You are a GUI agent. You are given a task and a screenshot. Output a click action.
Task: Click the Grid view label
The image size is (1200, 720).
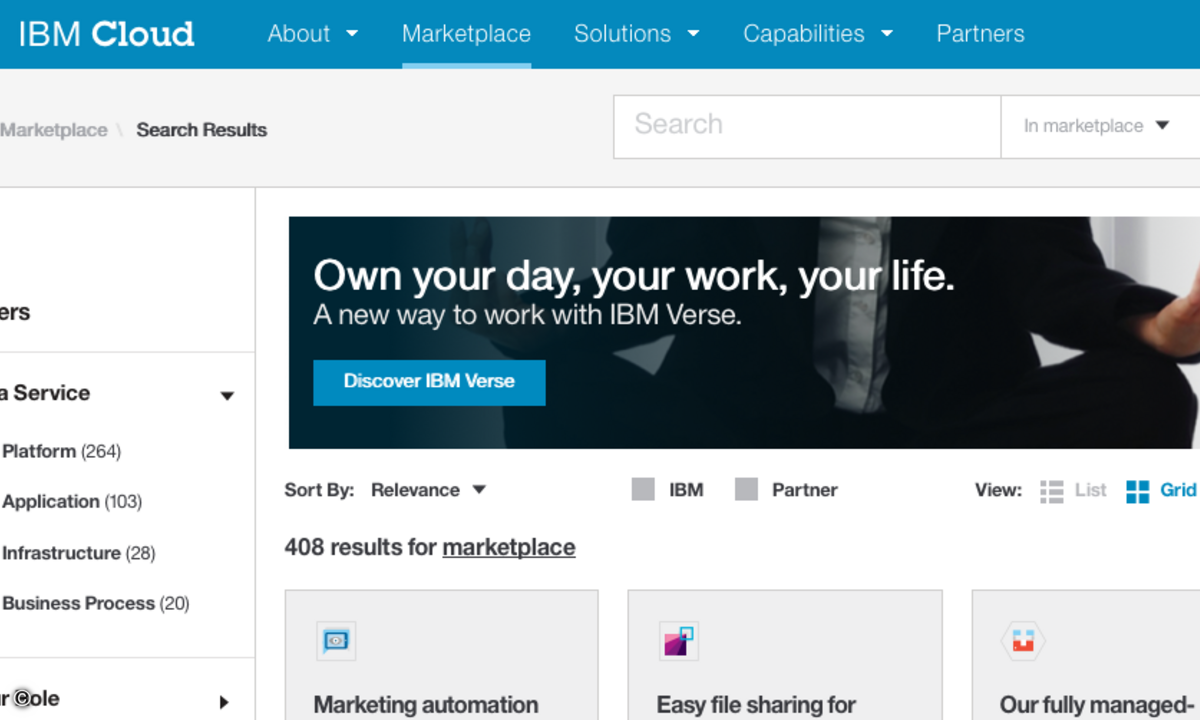pyautogui.click(x=1178, y=490)
